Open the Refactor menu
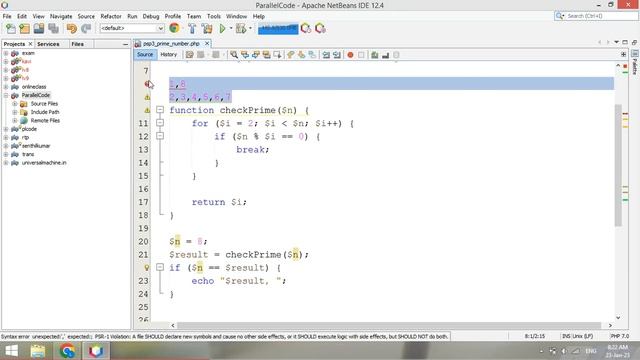This screenshot has width=640, height=360. (x=111, y=16)
